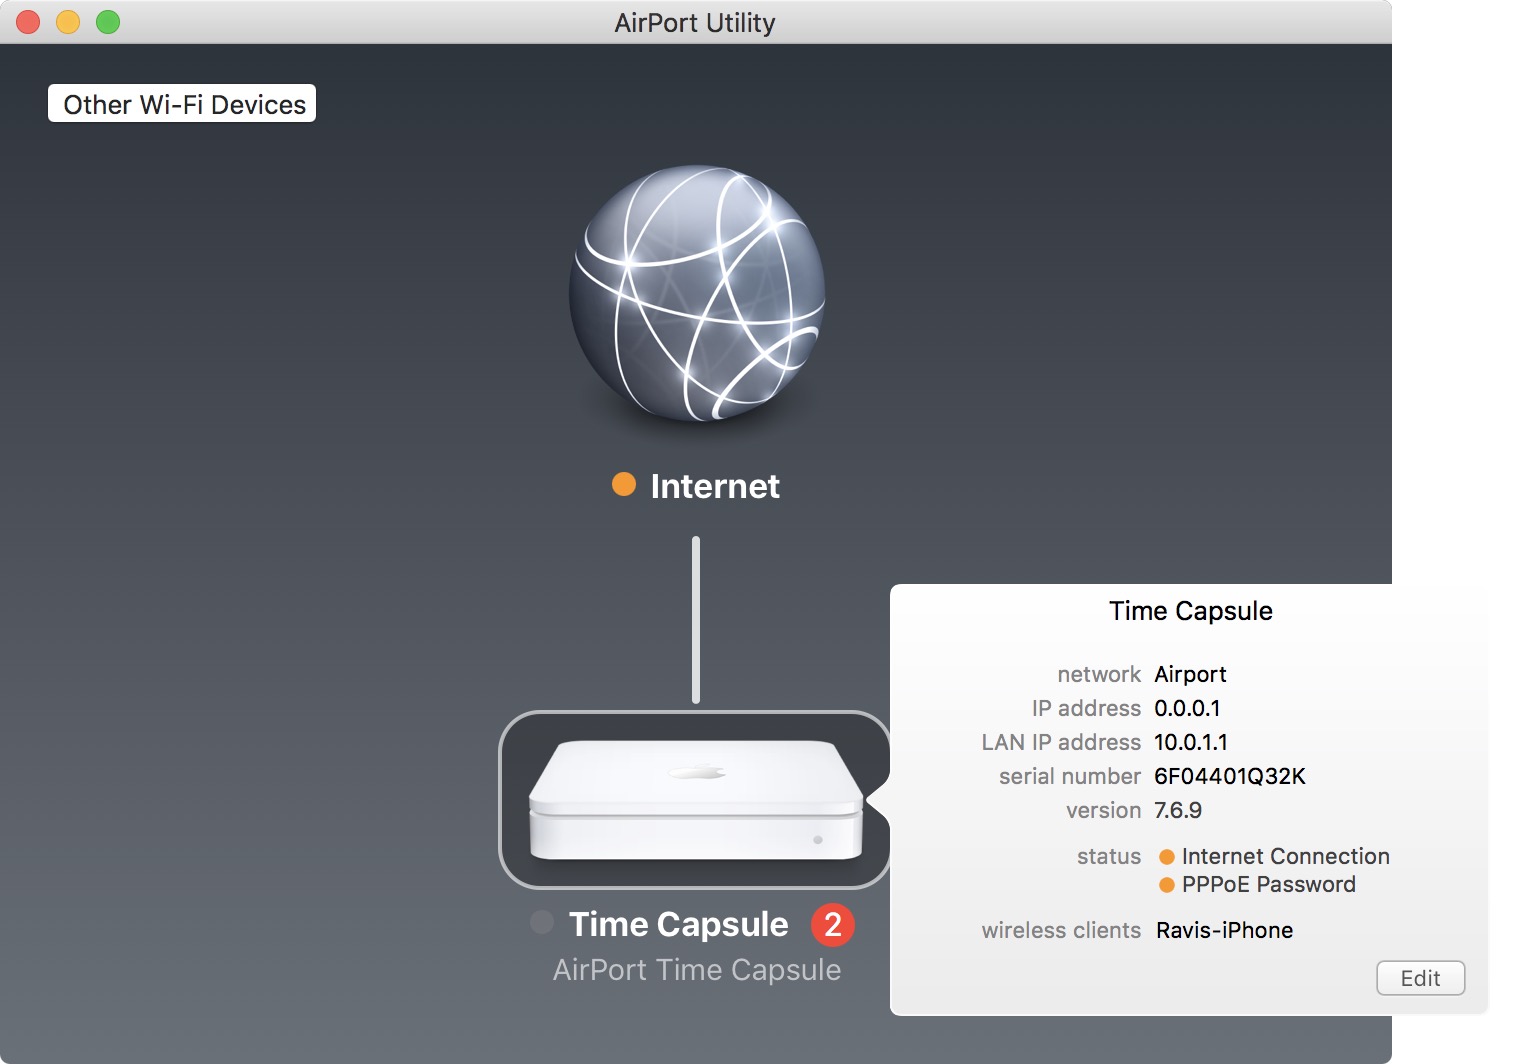This screenshot has height=1064, width=1516.
Task: Click the serial number field label
Action: pyautogui.click(x=1070, y=777)
